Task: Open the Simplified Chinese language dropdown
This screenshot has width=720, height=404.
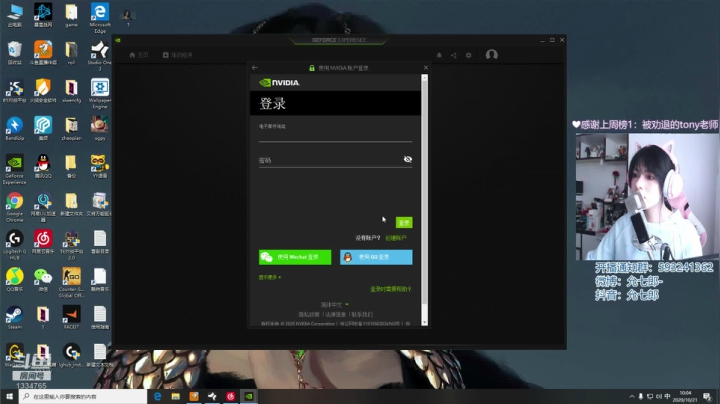Action: pos(334,304)
